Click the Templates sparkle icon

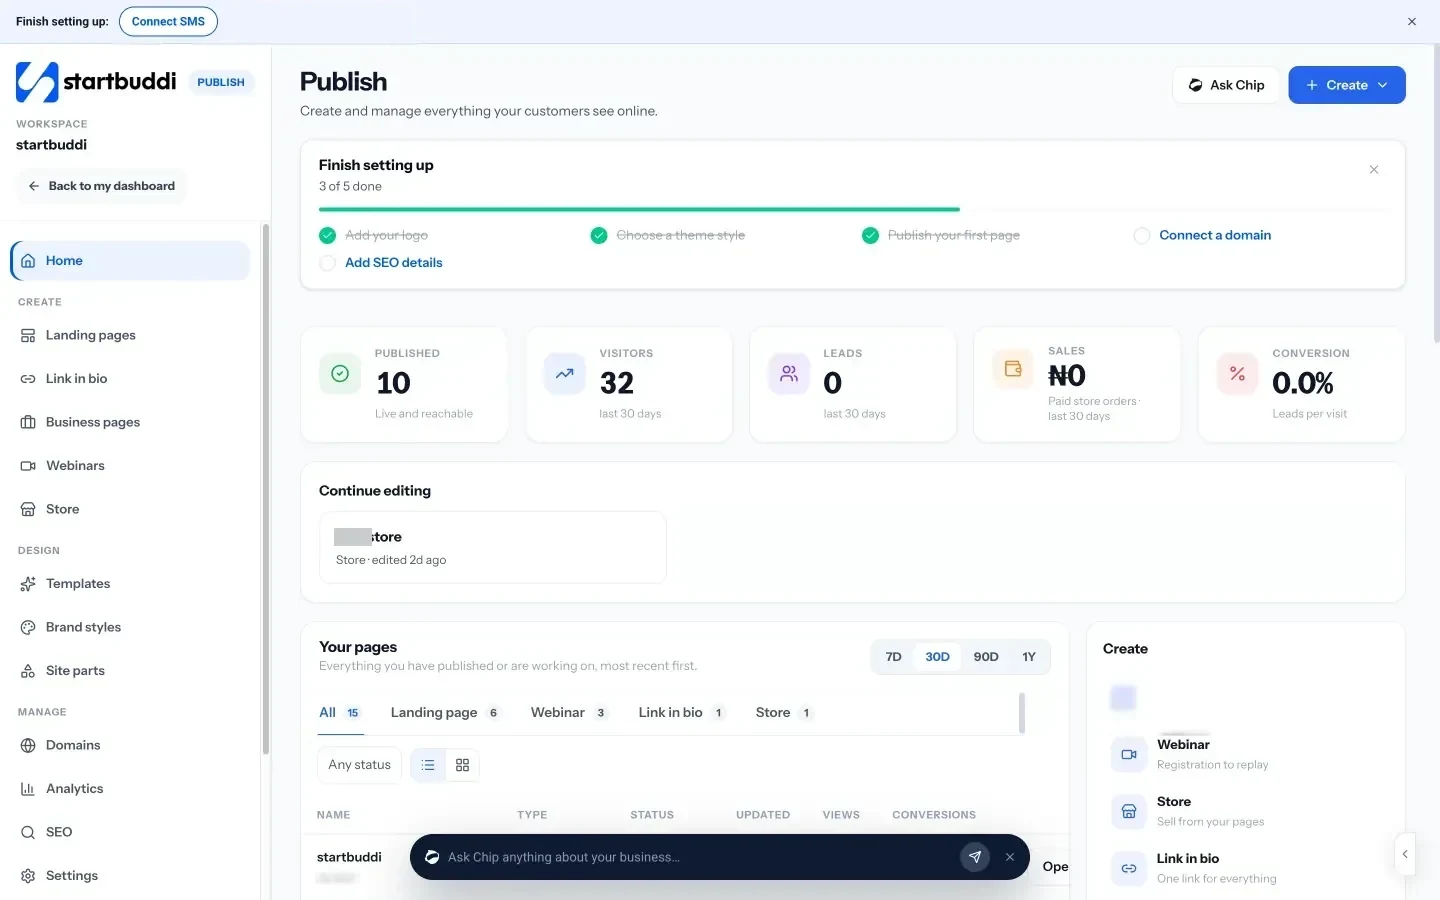[x=28, y=584]
